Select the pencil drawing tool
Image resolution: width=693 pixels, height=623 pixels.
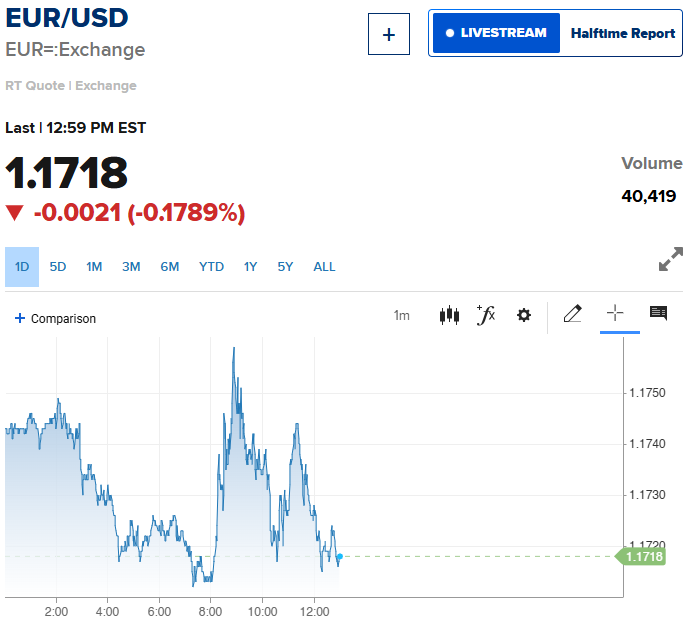tap(572, 315)
